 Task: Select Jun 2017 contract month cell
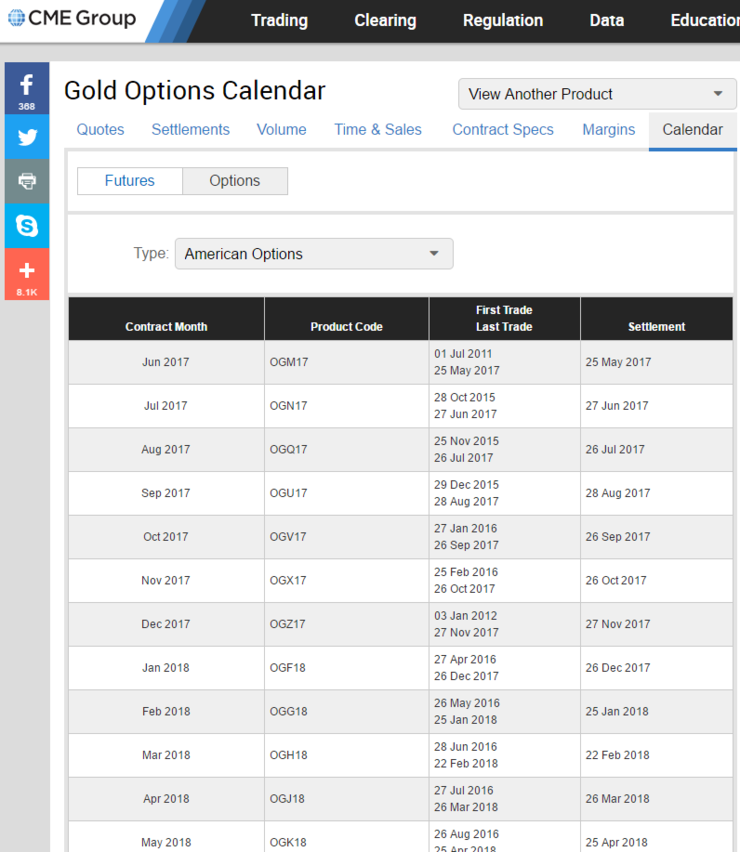coord(166,362)
